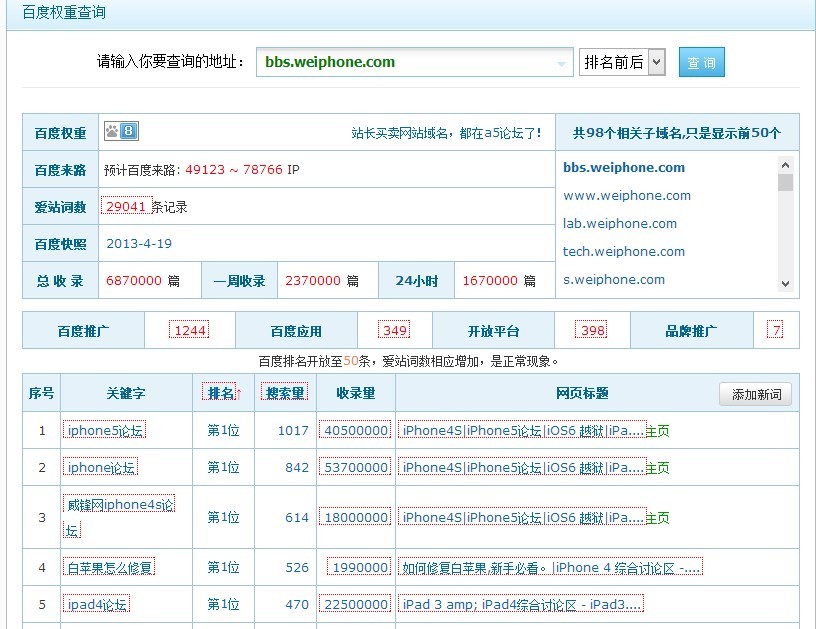This screenshot has width=816, height=629.
Task: Open the 百度快照 date 2013-4-19
Action: (x=139, y=243)
